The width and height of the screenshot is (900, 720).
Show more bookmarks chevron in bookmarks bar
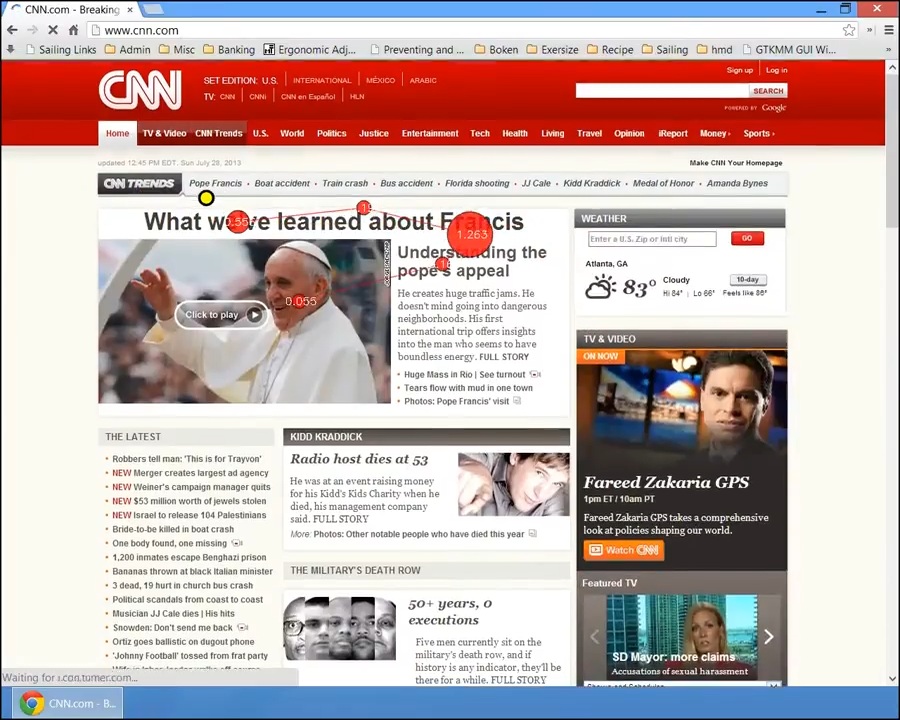pos(889,50)
